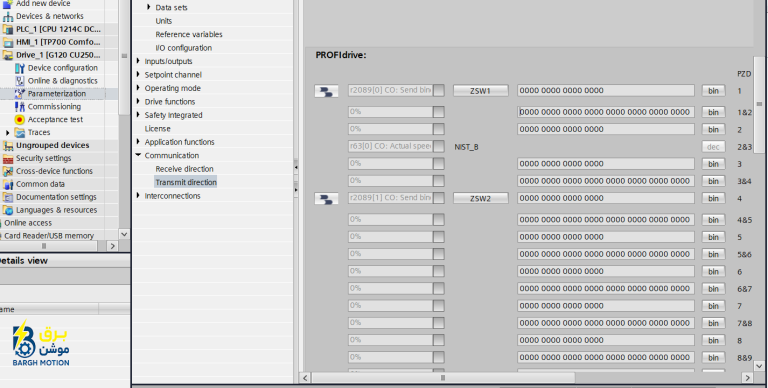Click the ZSW1 button
The image size is (768, 388).
point(480,91)
